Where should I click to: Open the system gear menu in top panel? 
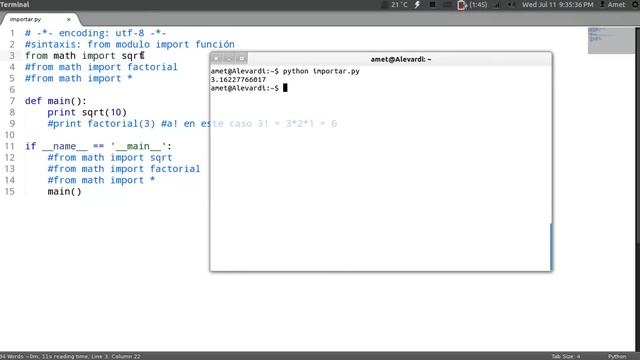(636, 4)
